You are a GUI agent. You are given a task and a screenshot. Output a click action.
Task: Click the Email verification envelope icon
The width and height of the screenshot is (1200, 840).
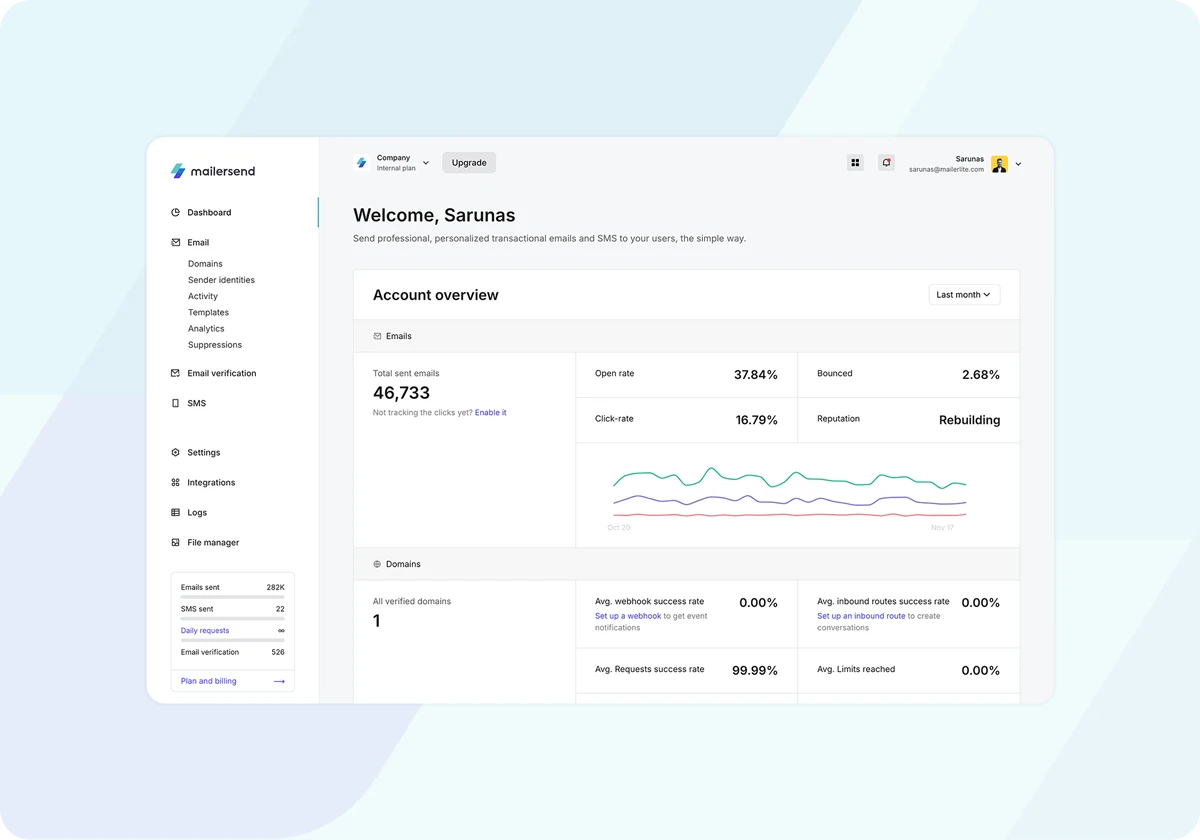click(x=176, y=373)
